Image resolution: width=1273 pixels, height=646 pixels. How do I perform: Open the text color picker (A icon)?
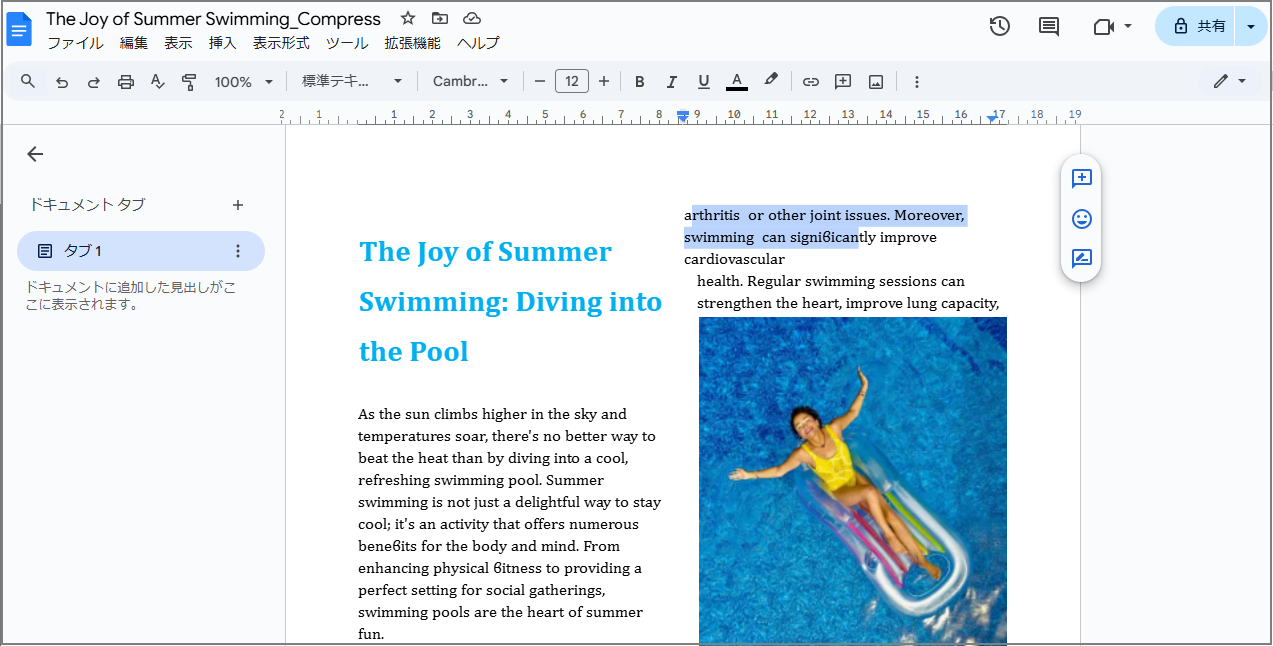click(x=737, y=82)
